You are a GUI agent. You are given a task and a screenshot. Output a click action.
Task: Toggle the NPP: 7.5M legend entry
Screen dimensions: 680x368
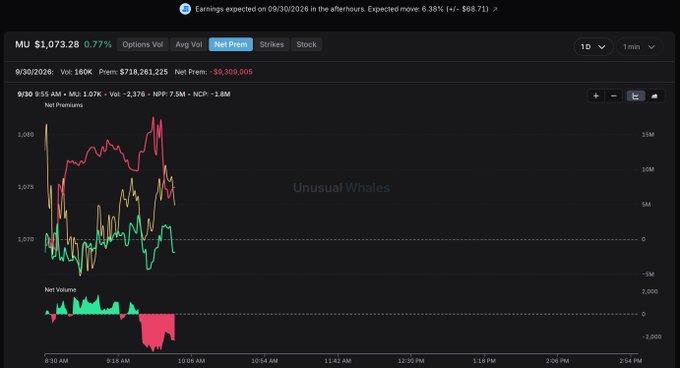[169, 94]
